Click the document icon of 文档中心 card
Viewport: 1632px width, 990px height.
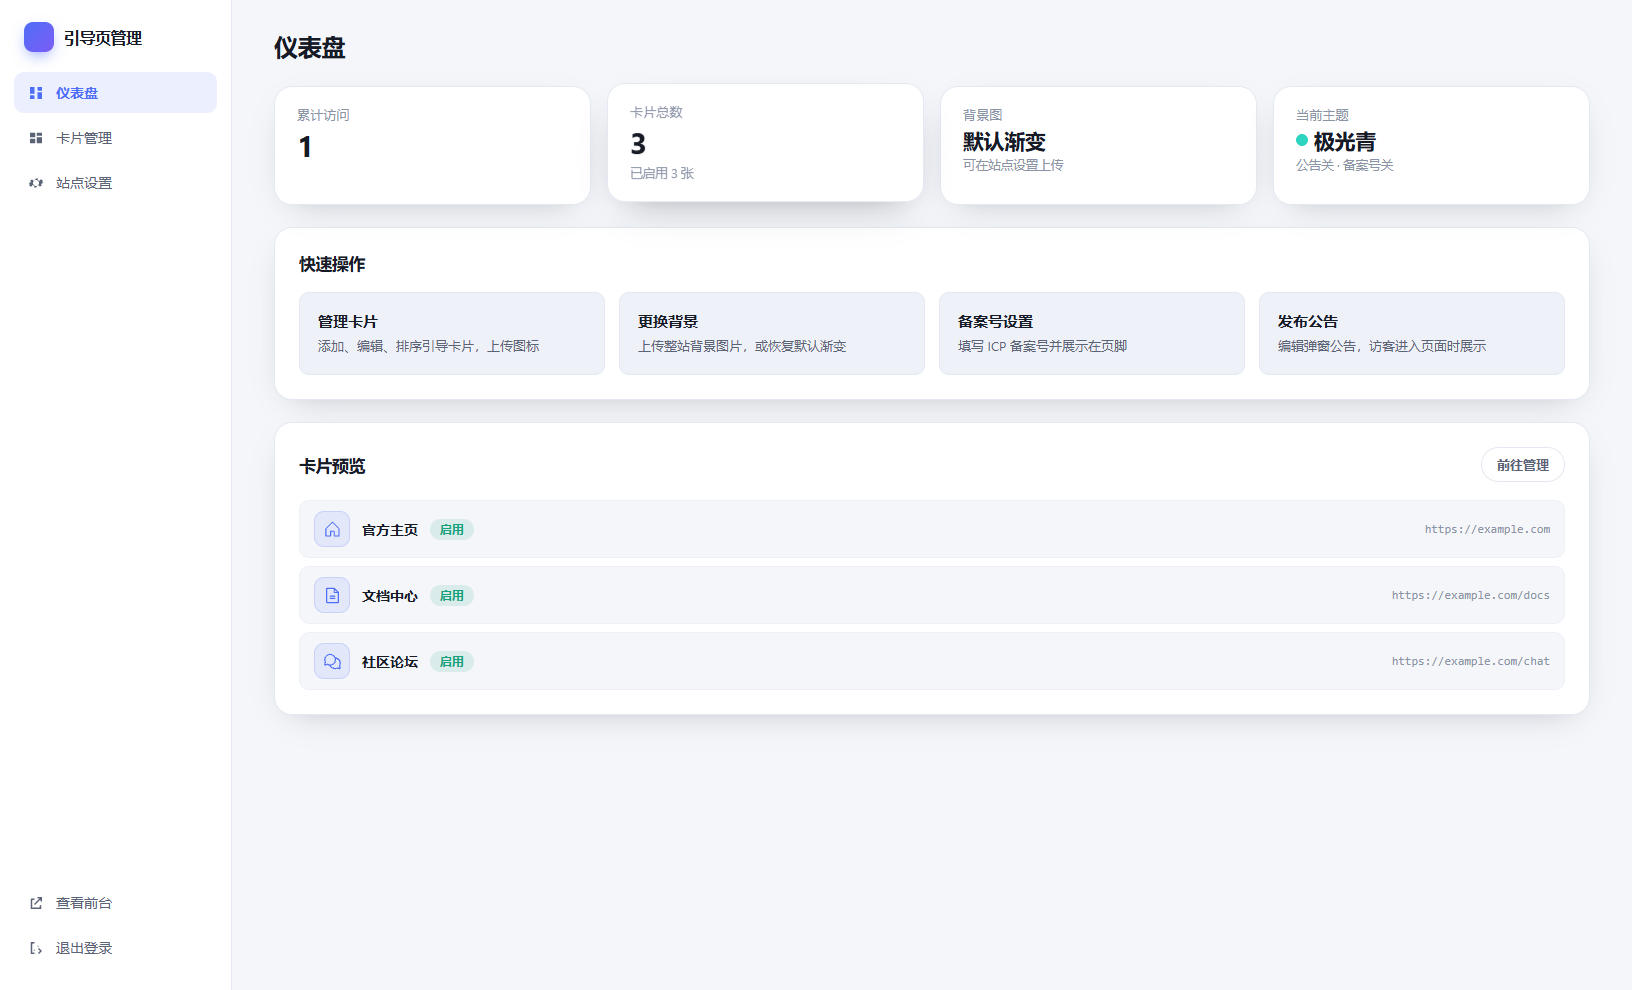click(332, 595)
